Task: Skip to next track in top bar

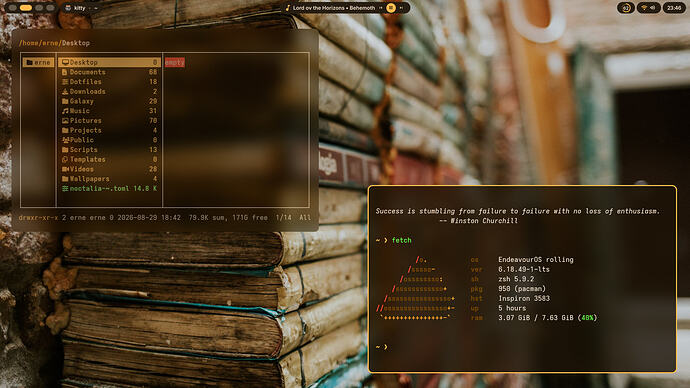Action: 401,8
